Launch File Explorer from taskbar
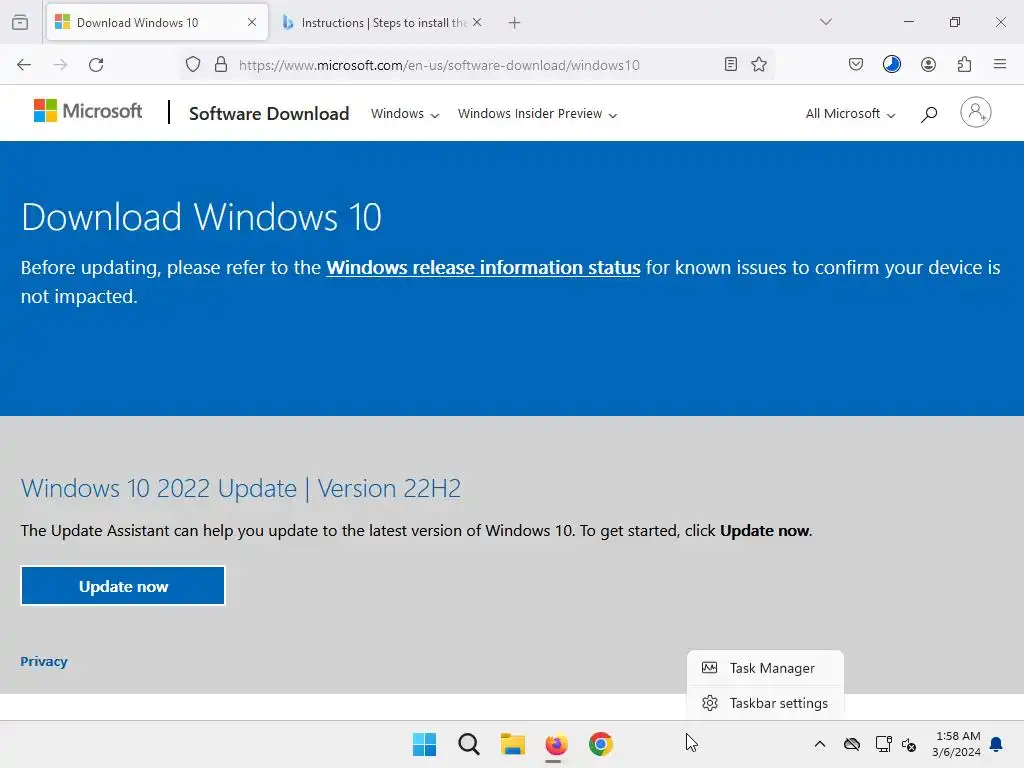The height and width of the screenshot is (768, 1024). 513,744
